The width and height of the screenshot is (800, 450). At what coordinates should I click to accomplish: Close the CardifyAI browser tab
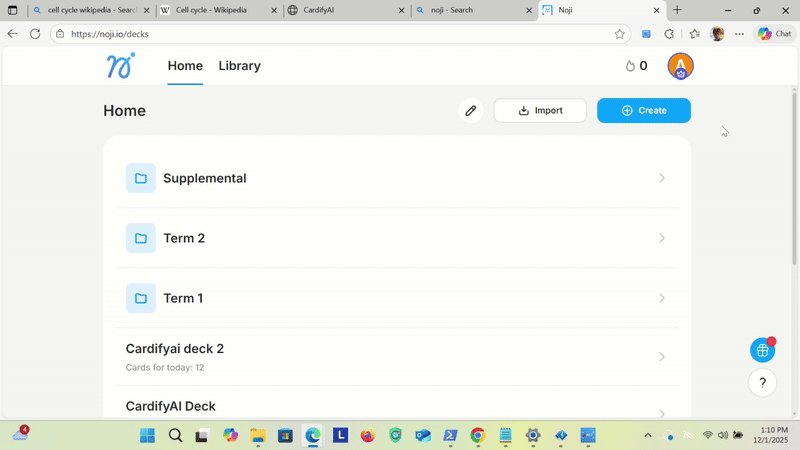pyautogui.click(x=402, y=10)
